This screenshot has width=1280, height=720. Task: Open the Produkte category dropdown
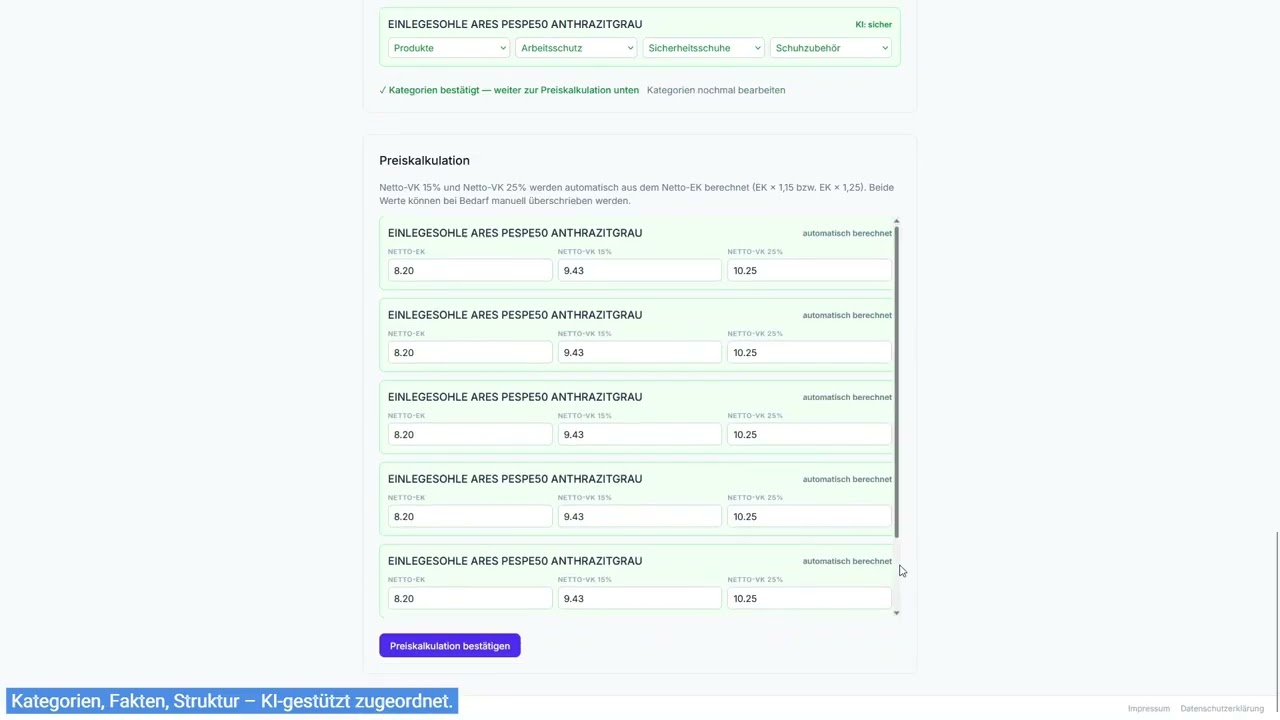point(448,48)
